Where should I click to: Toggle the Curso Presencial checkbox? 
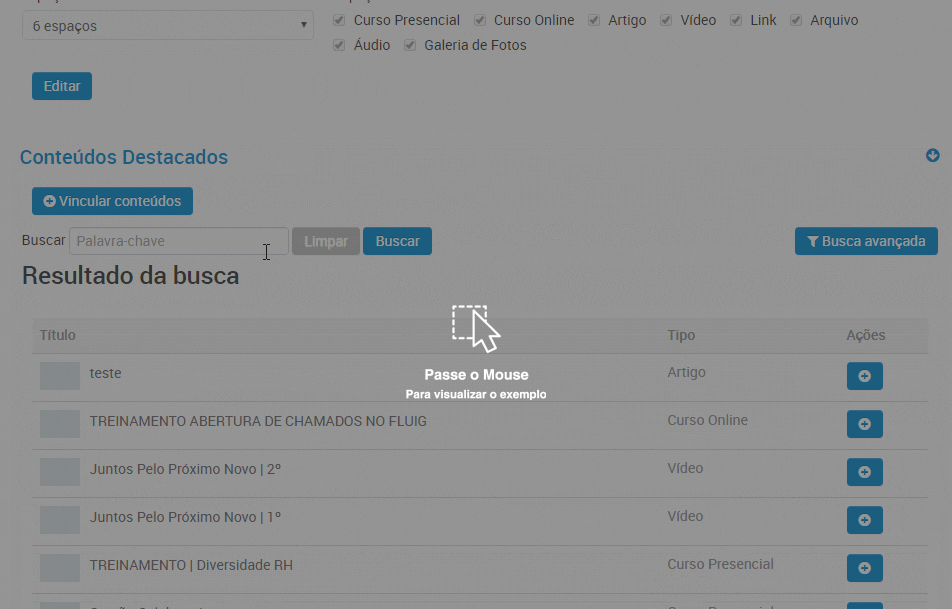(x=340, y=20)
